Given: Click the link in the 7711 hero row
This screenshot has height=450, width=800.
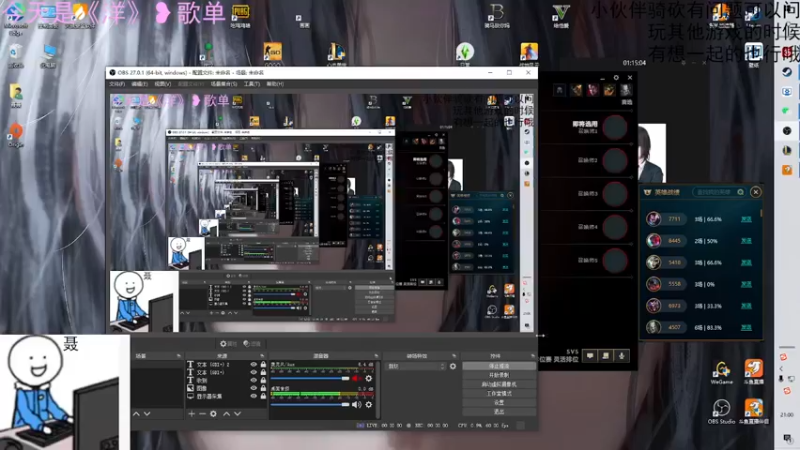Looking at the screenshot, I should (746, 219).
